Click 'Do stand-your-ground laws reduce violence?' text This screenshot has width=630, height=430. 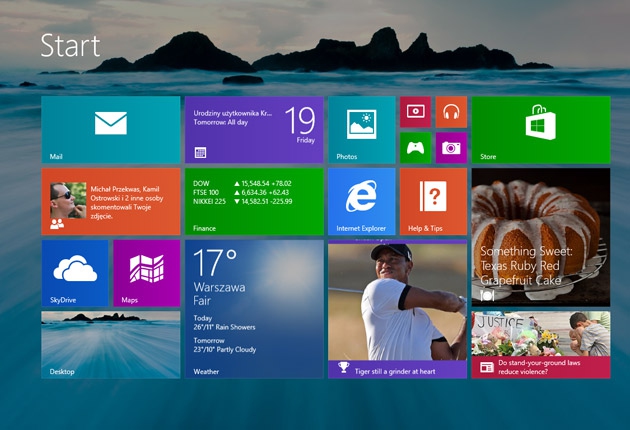click(539, 367)
